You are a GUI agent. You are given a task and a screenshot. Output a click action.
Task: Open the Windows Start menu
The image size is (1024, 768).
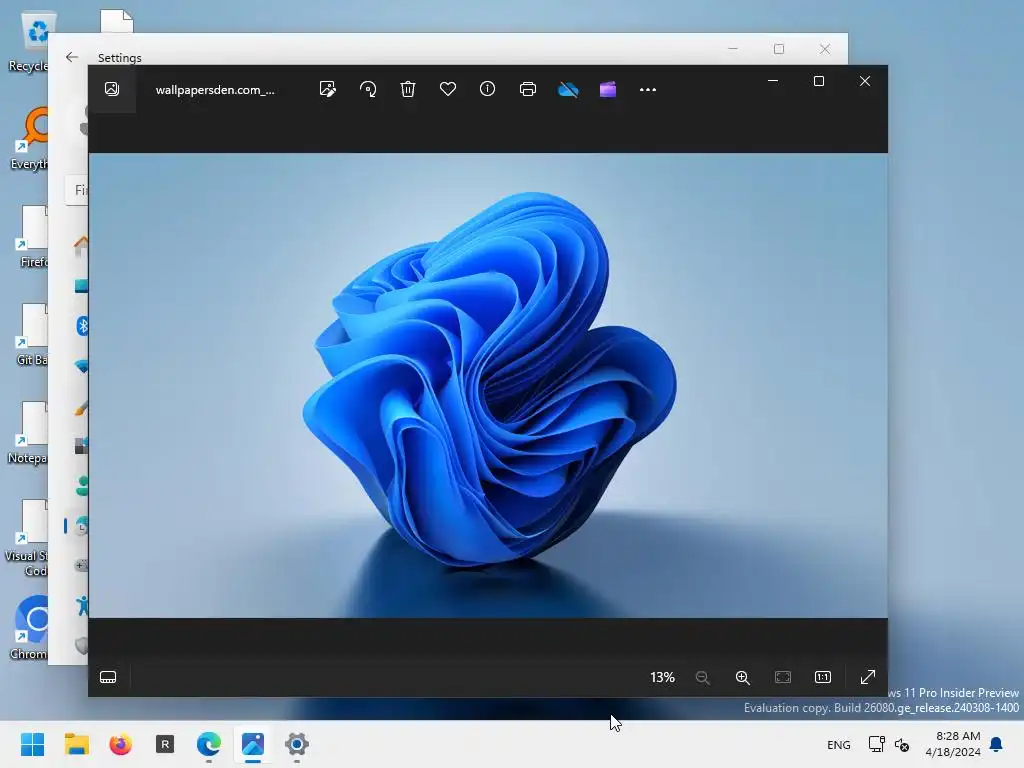(x=32, y=744)
